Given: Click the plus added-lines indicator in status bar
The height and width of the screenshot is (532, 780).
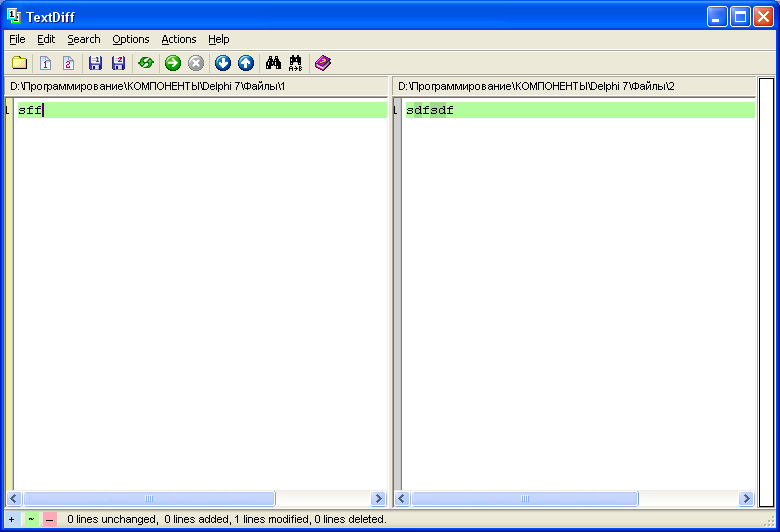Looking at the screenshot, I should (x=11, y=519).
